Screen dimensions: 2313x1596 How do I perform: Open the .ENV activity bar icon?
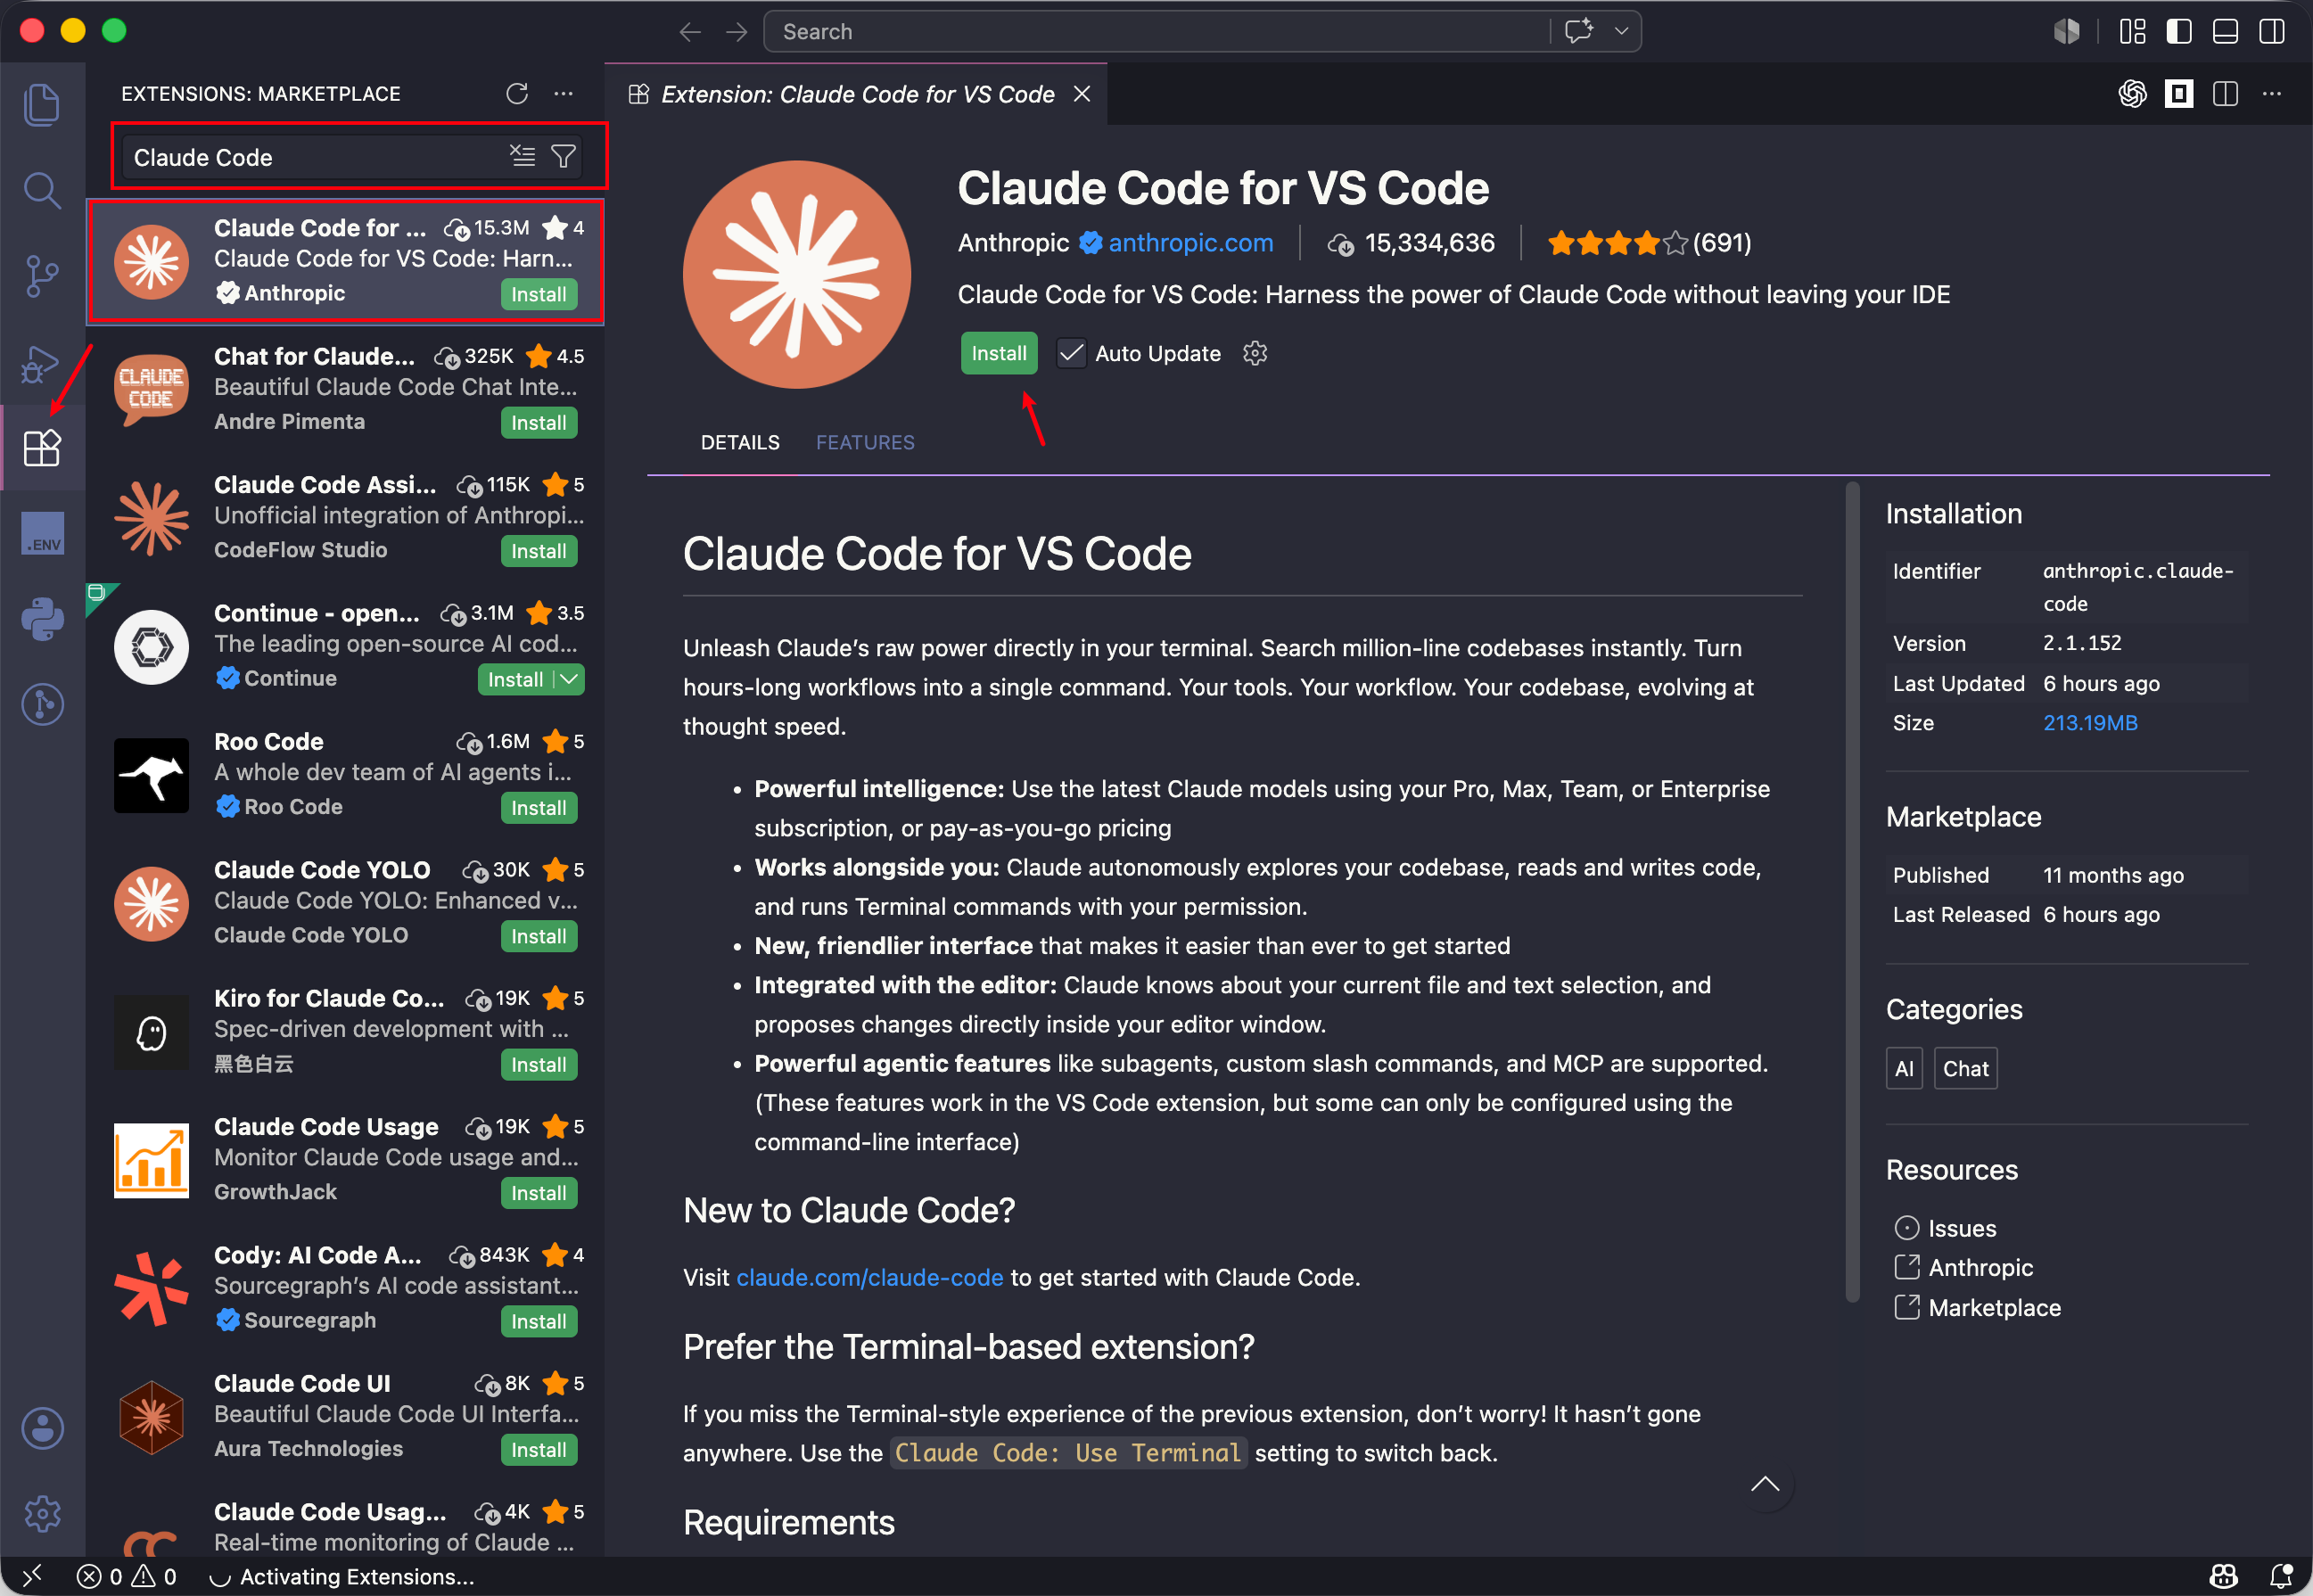[42, 533]
